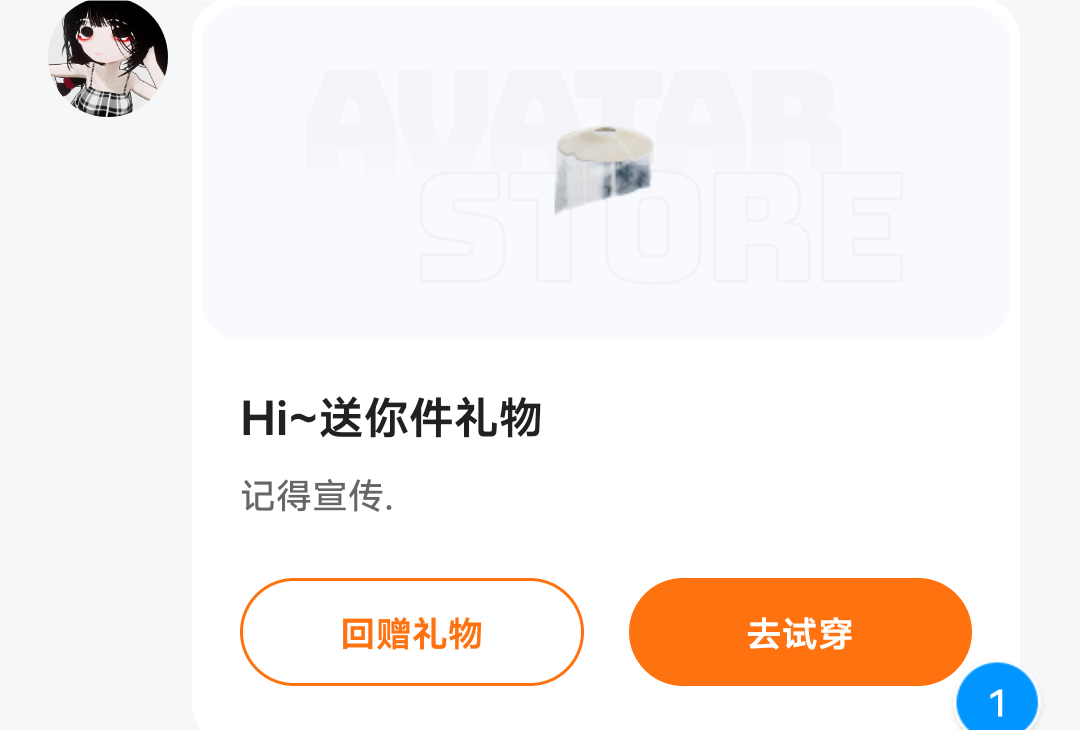Send a return gift via 回赠礼物
Viewport: 1080px width, 730px height.
click(412, 632)
